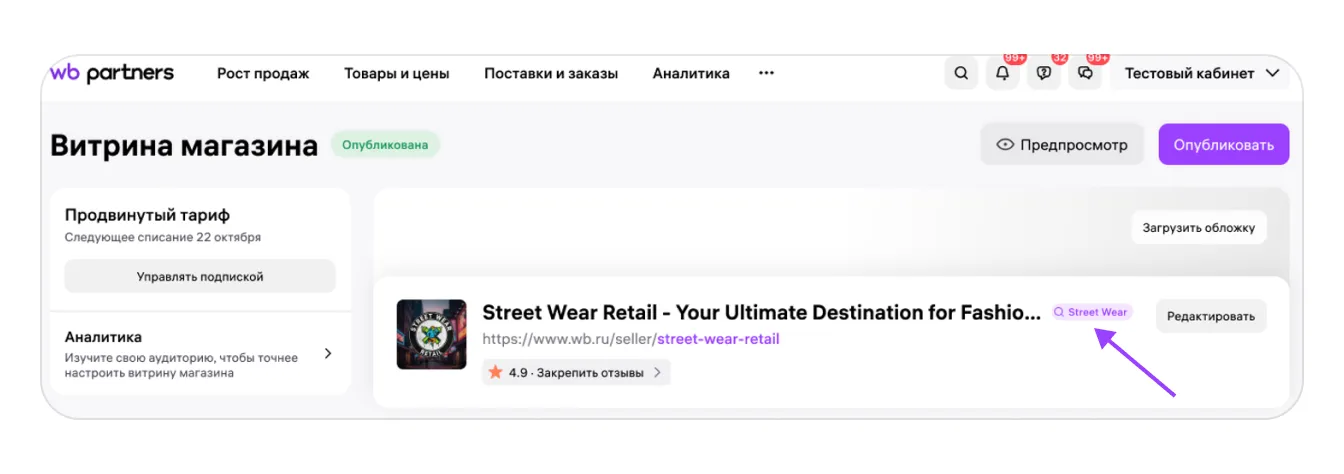The height and width of the screenshot is (474, 1344).
Task: Open the Рост продаж menu
Action: coord(263,73)
